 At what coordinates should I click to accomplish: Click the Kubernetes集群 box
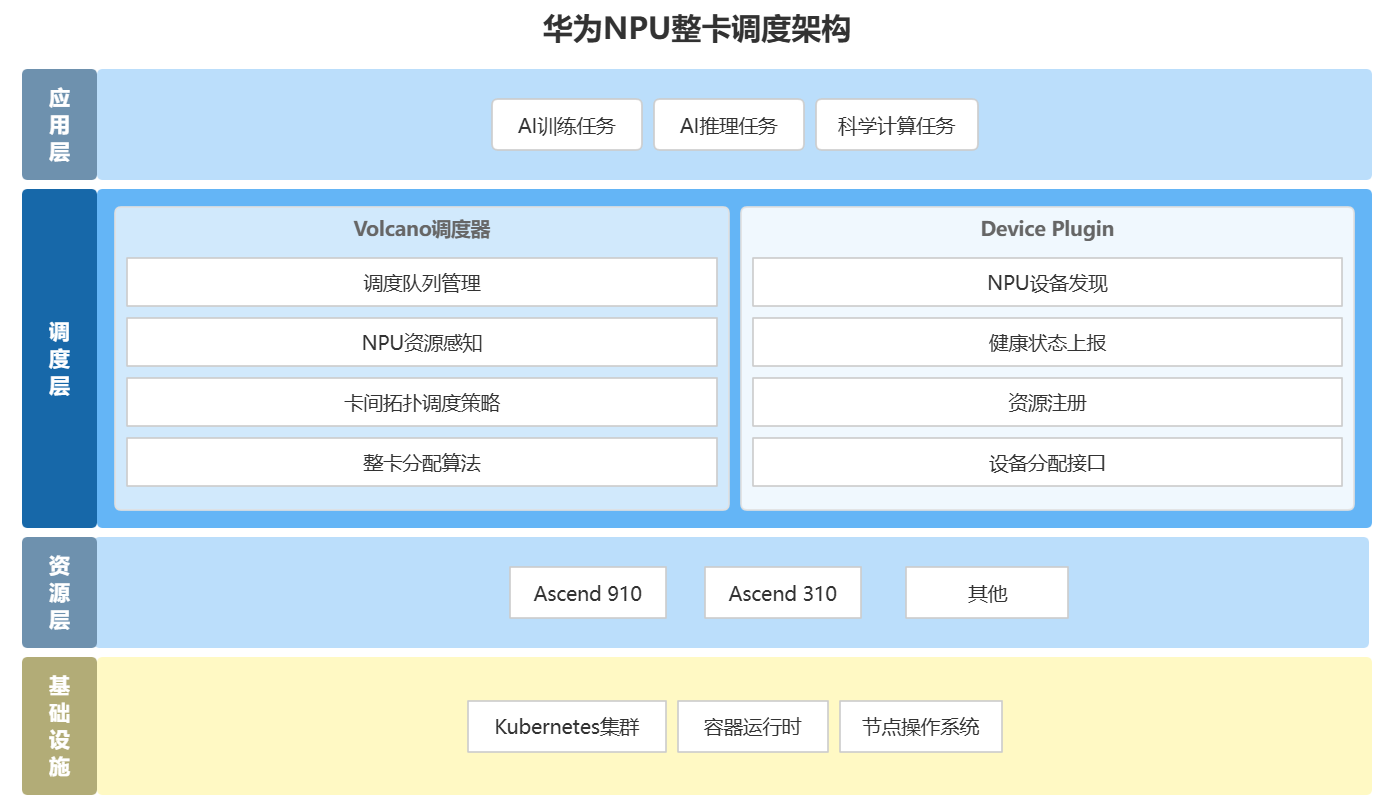[x=567, y=727]
